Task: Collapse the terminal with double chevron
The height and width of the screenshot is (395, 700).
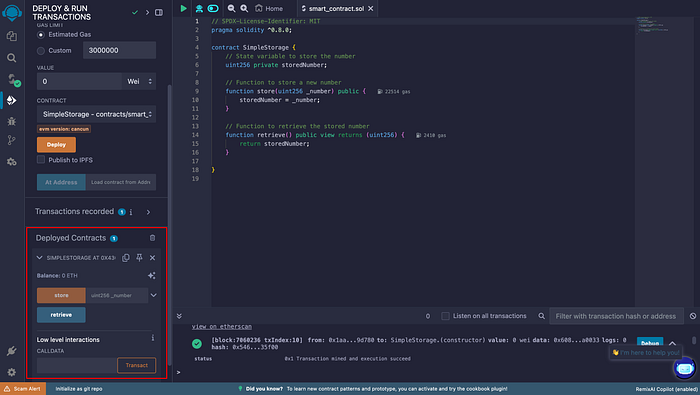Action: [x=179, y=316]
